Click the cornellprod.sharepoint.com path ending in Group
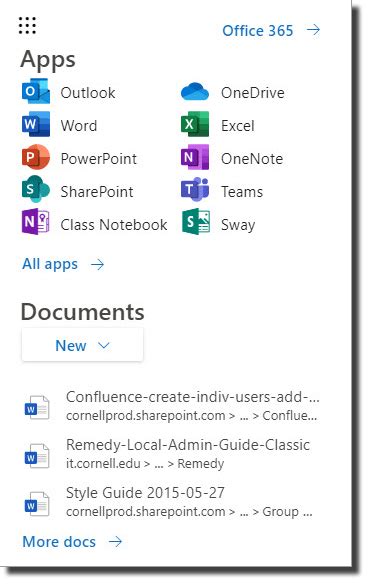 (x=189, y=512)
